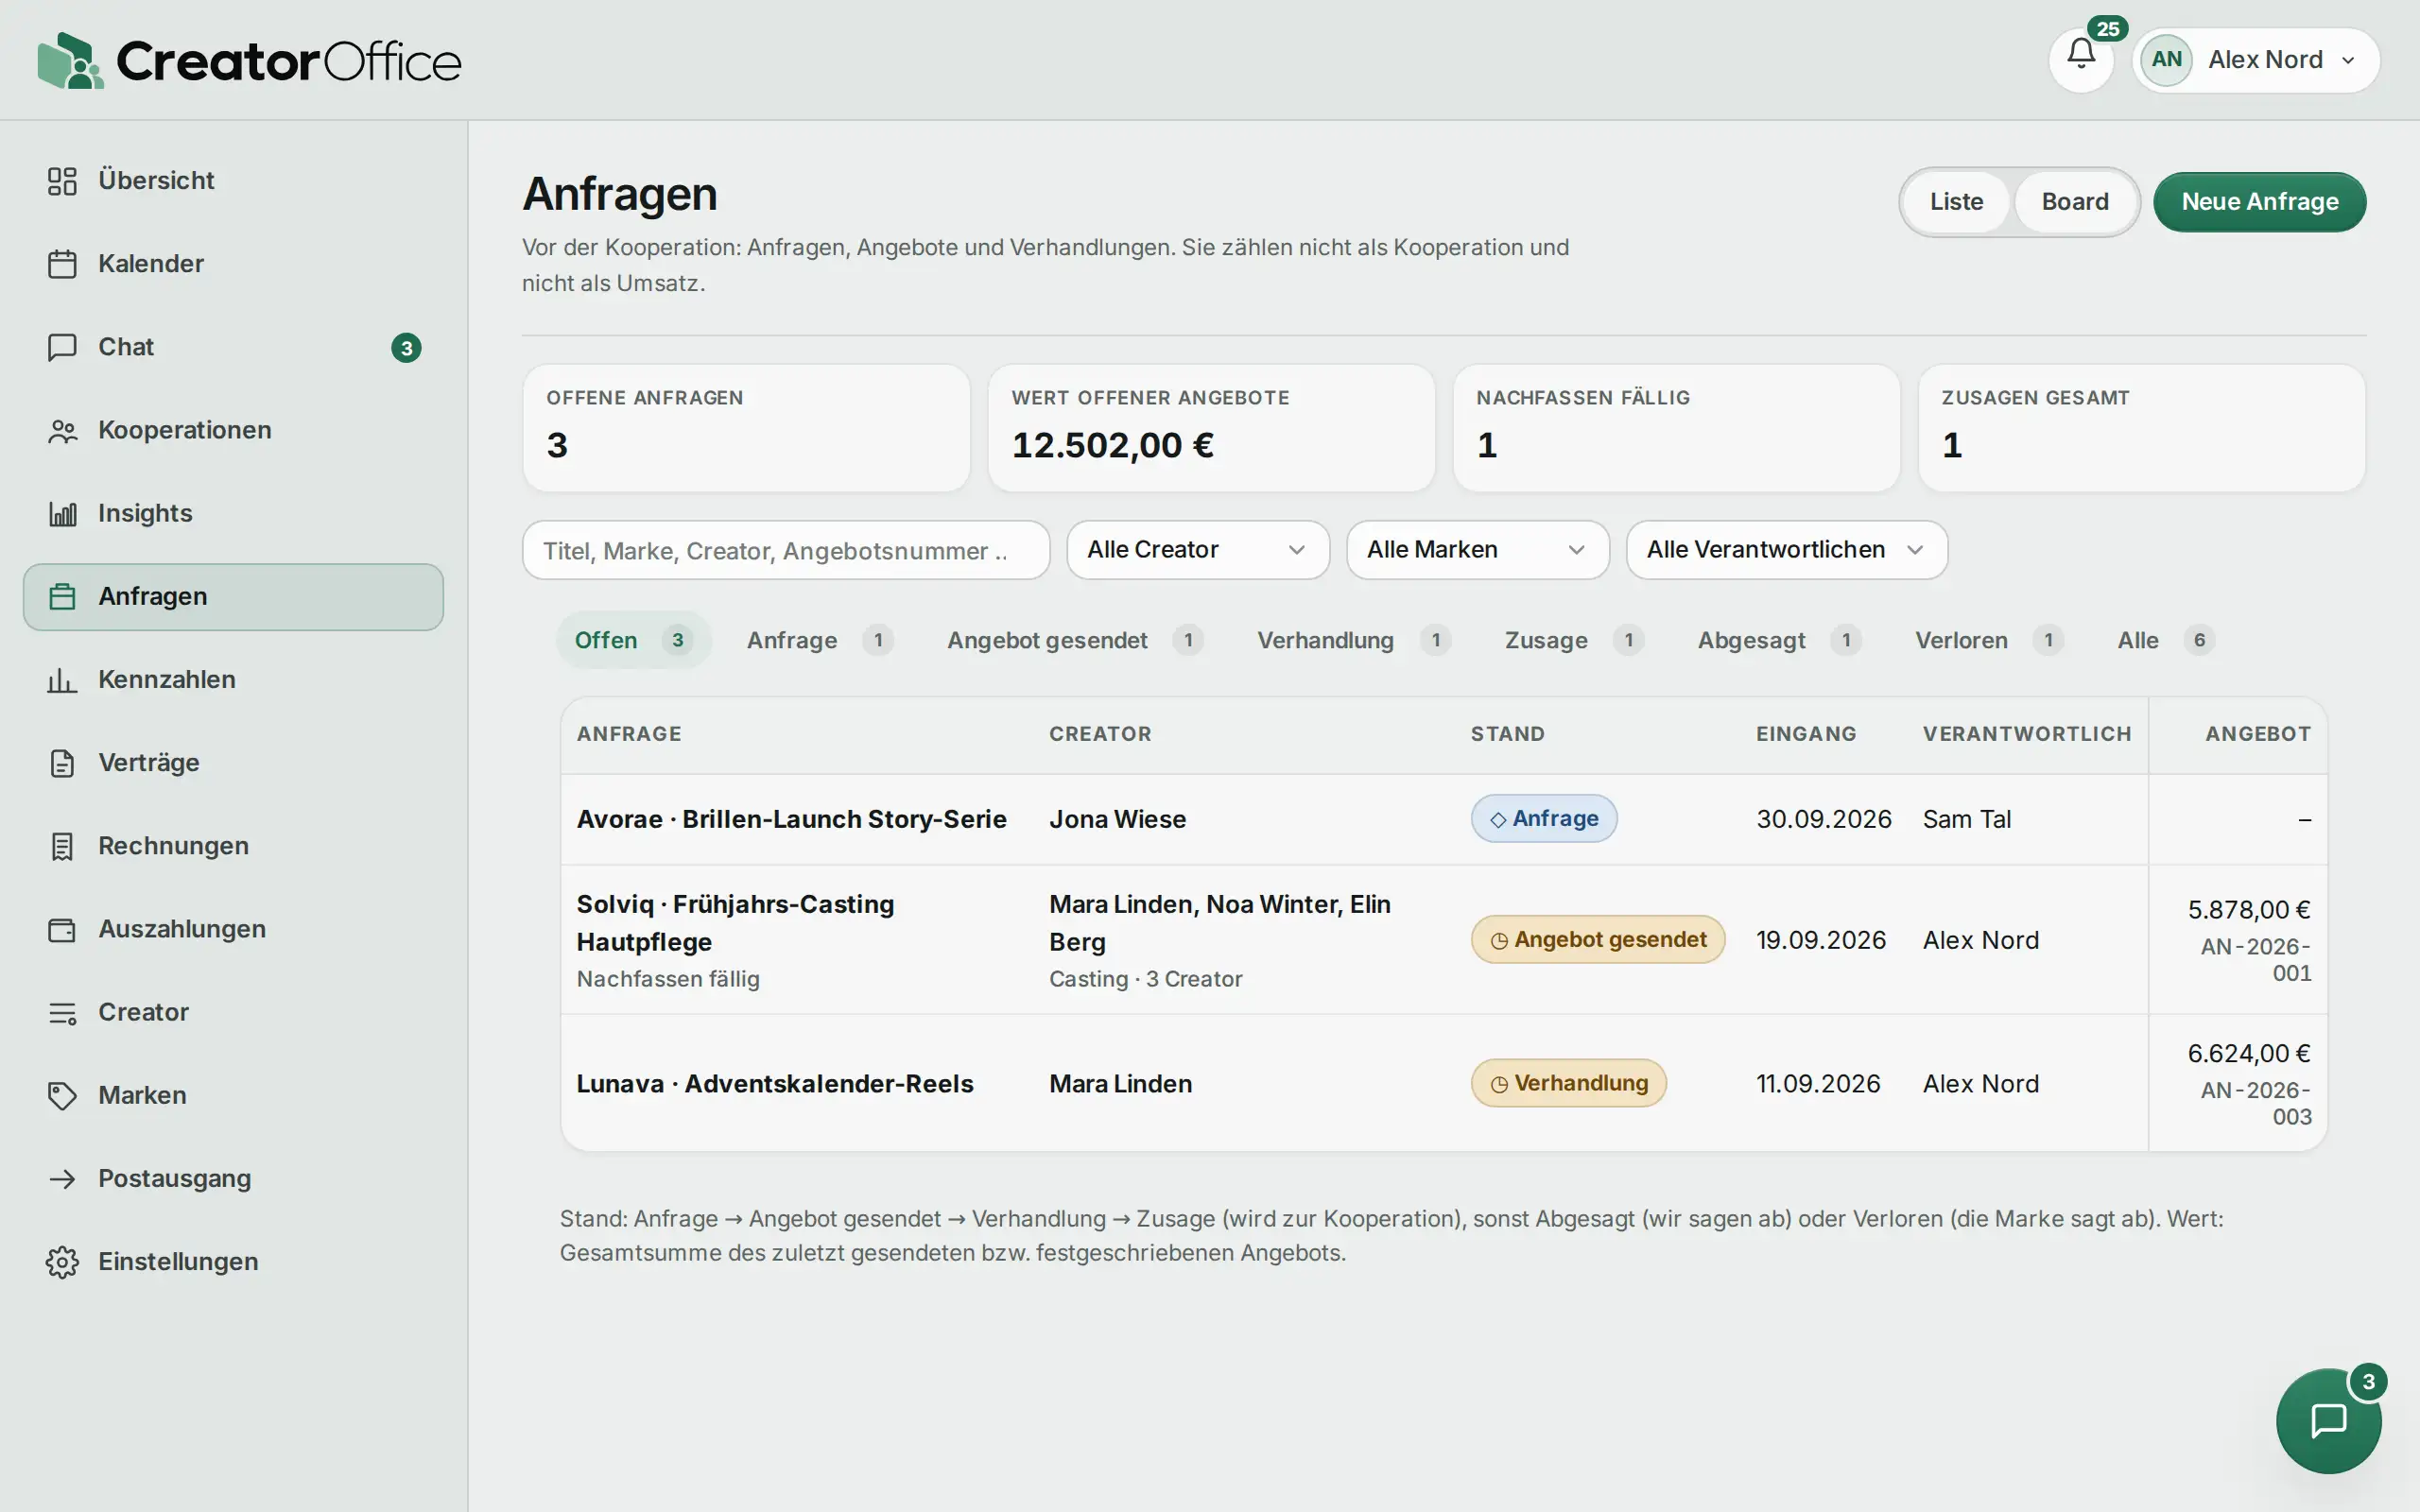Viewport: 2420px width, 1512px height.
Task: Select the Abgesagt status tab
Action: point(1779,640)
